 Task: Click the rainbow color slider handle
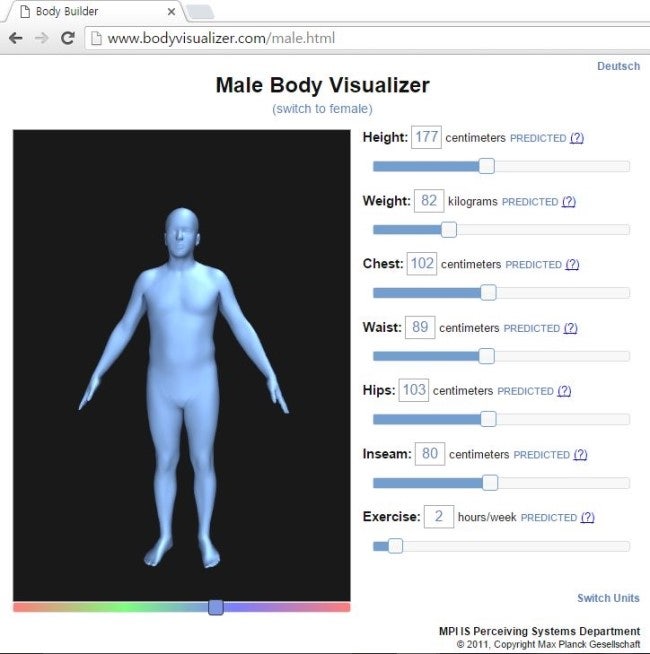click(216, 607)
